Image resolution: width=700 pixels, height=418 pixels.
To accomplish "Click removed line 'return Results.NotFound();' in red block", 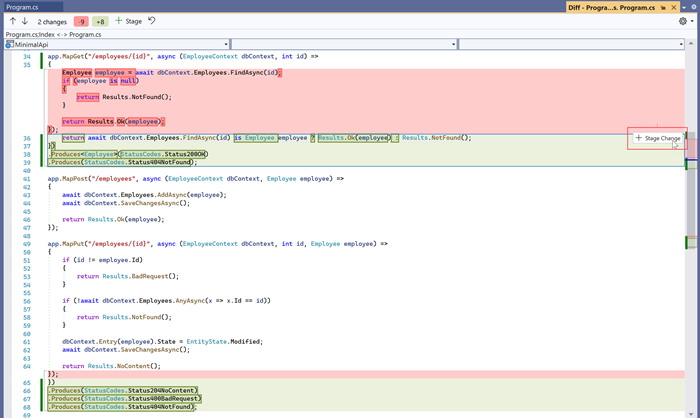I will [x=124, y=97].
